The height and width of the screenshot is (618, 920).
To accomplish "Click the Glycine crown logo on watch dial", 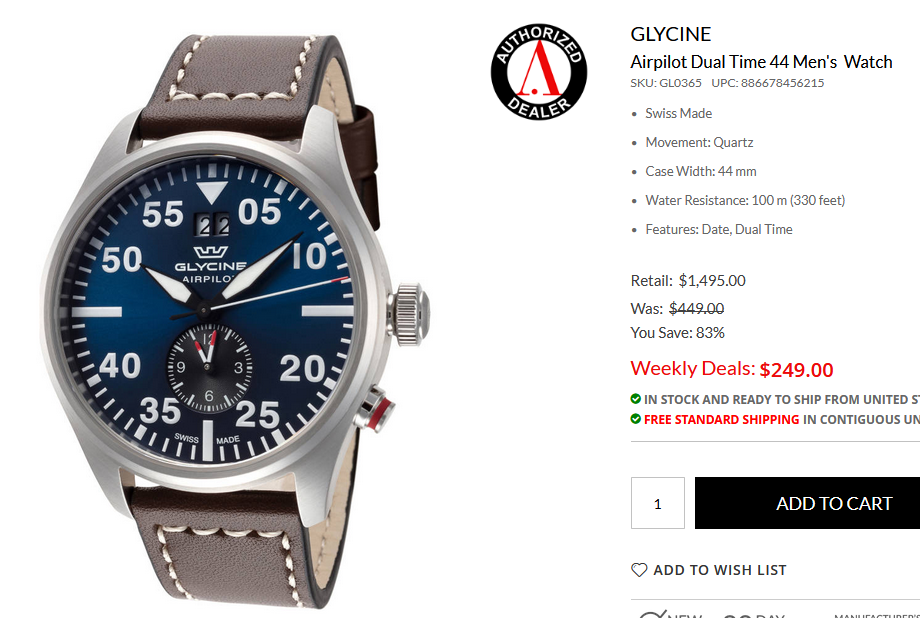I will tap(211, 252).
